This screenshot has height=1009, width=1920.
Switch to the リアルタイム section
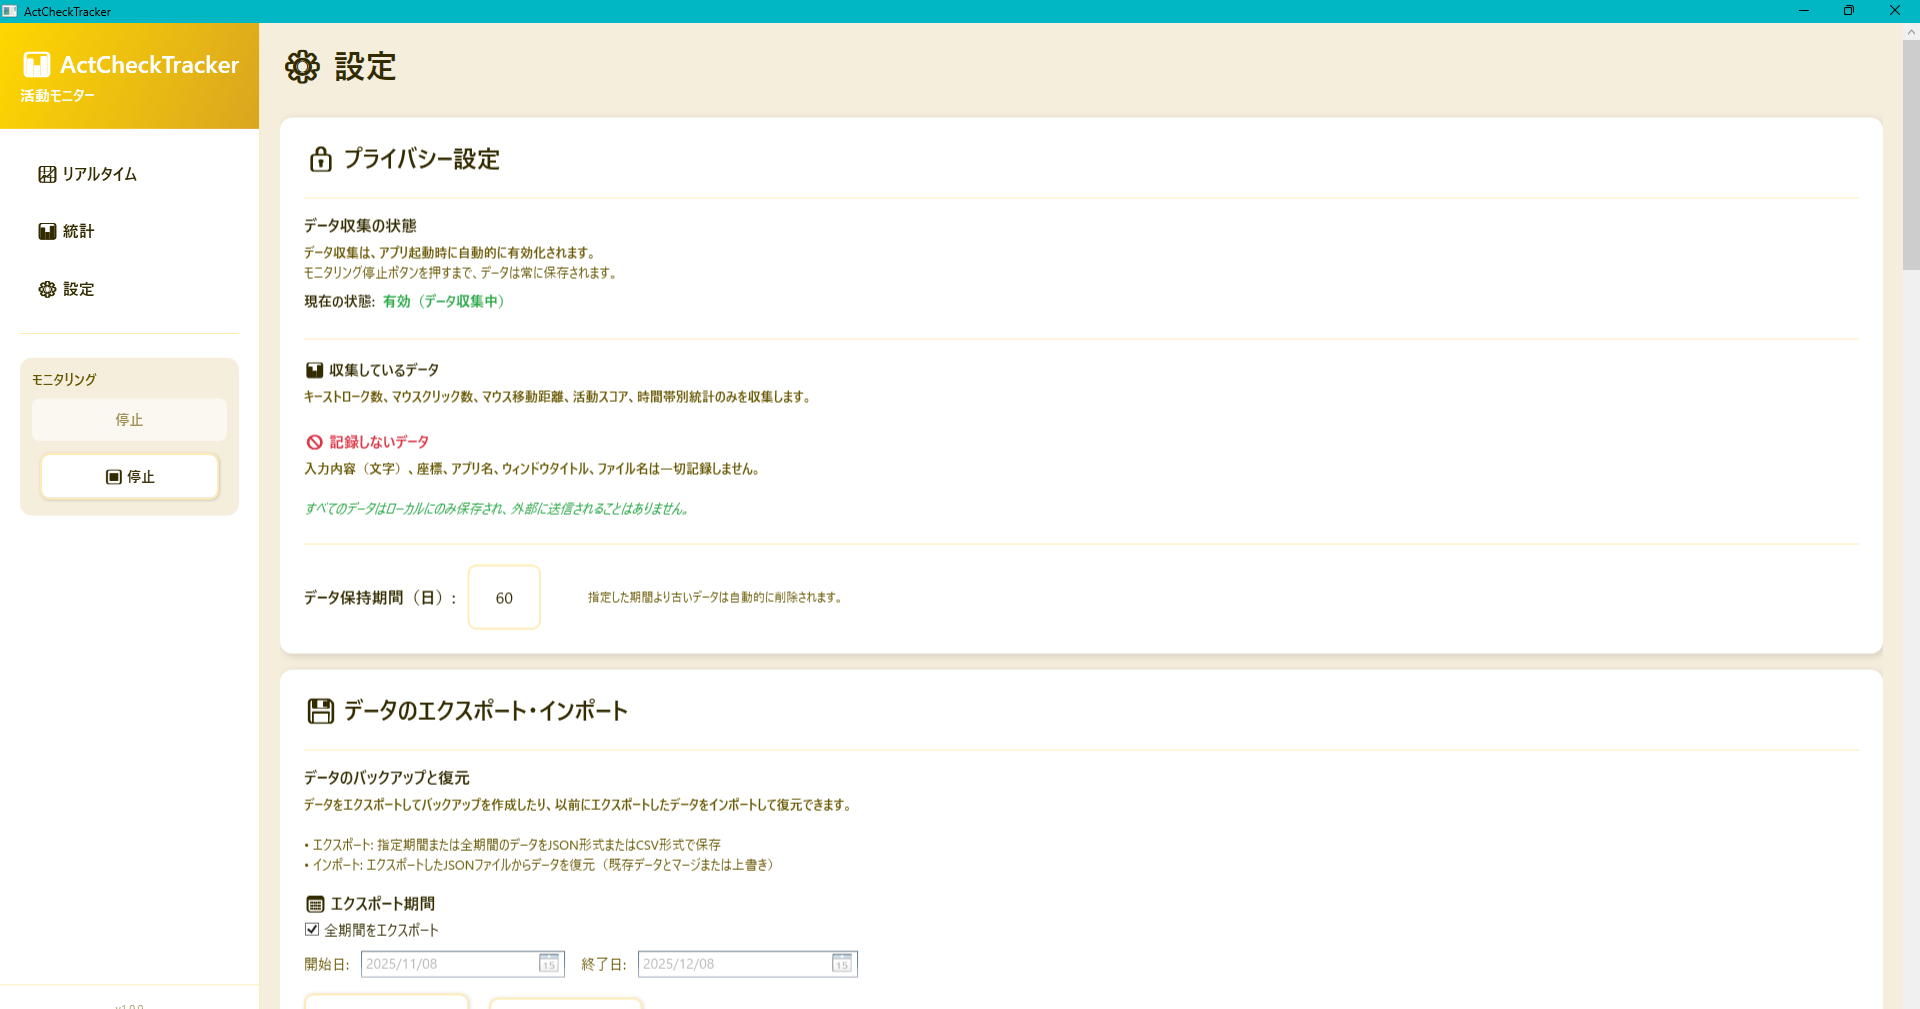(99, 173)
